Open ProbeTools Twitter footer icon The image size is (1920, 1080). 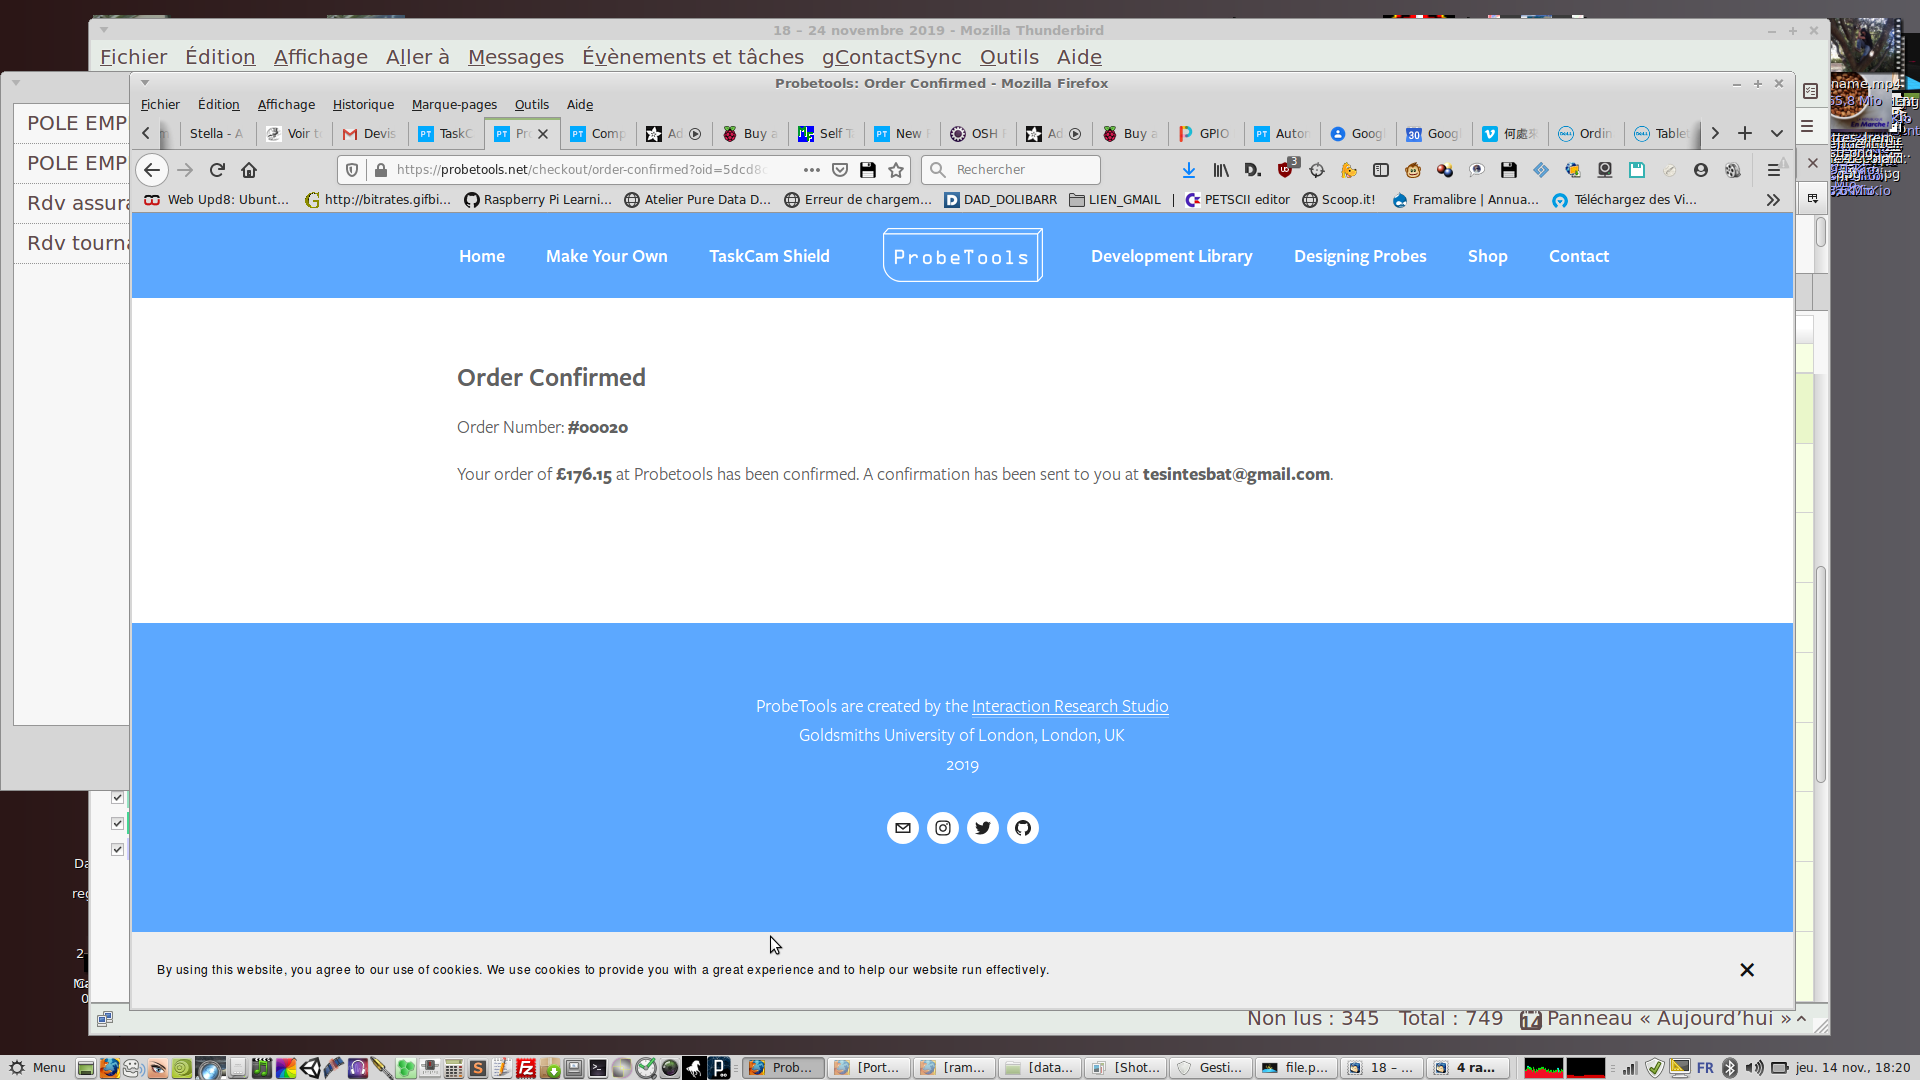[x=982, y=828]
